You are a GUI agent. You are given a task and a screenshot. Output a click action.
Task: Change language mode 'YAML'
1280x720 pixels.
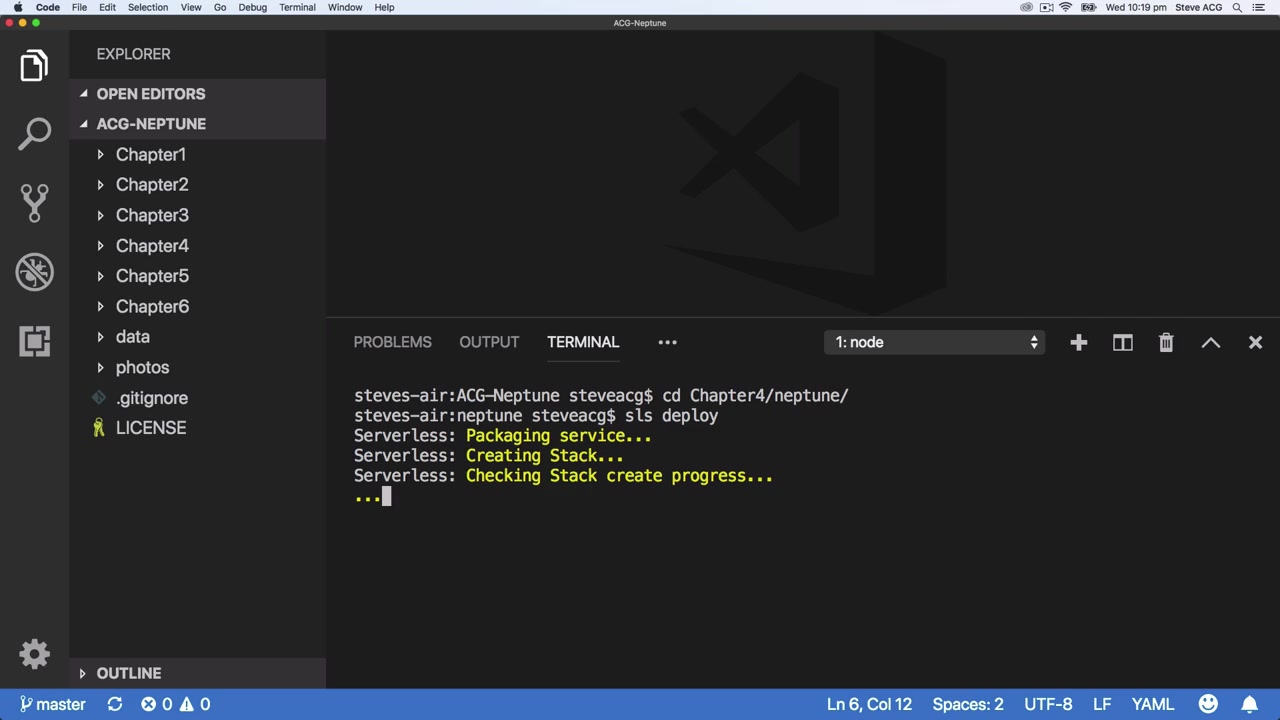click(1153, 704)
